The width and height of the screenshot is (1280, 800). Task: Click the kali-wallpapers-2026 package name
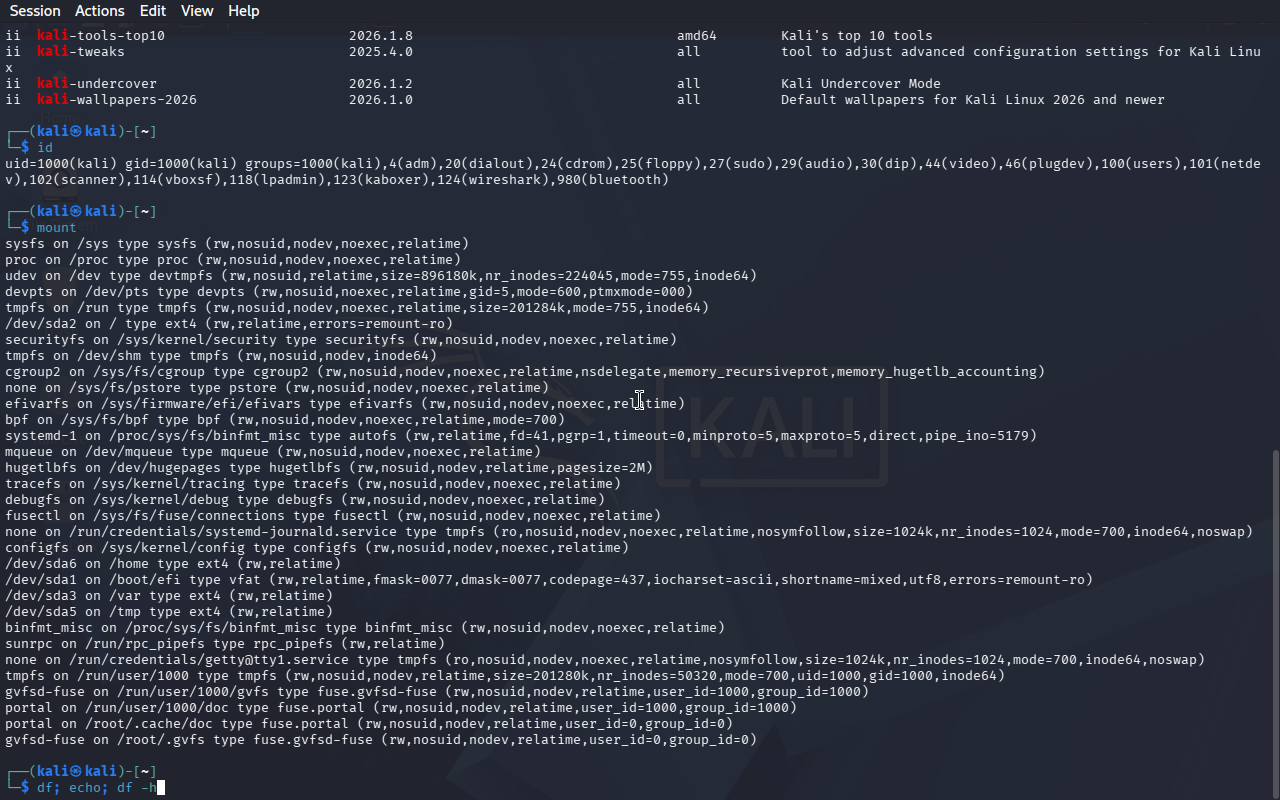pos(117,100)
